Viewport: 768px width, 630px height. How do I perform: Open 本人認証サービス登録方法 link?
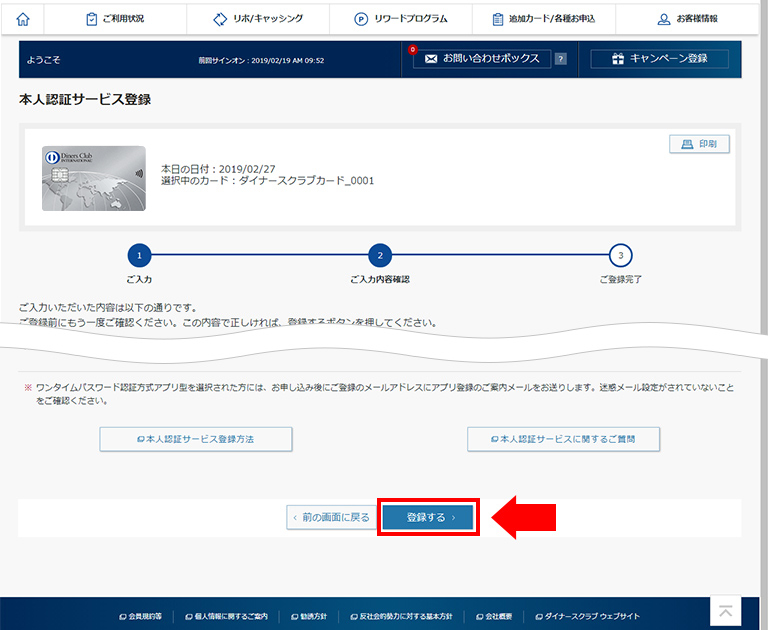(196, 438)
